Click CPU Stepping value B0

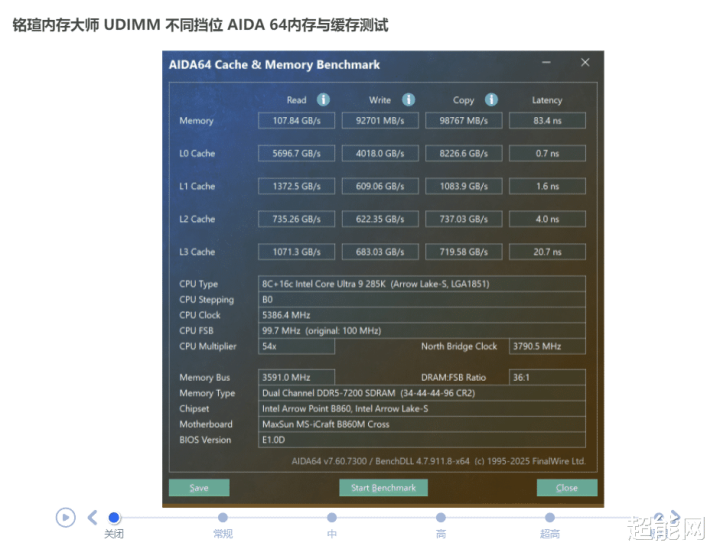[x=422, y=299]
